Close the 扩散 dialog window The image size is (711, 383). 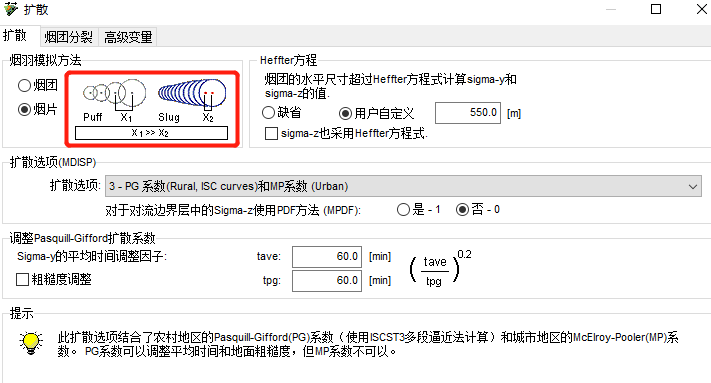(x=701, y=9)
